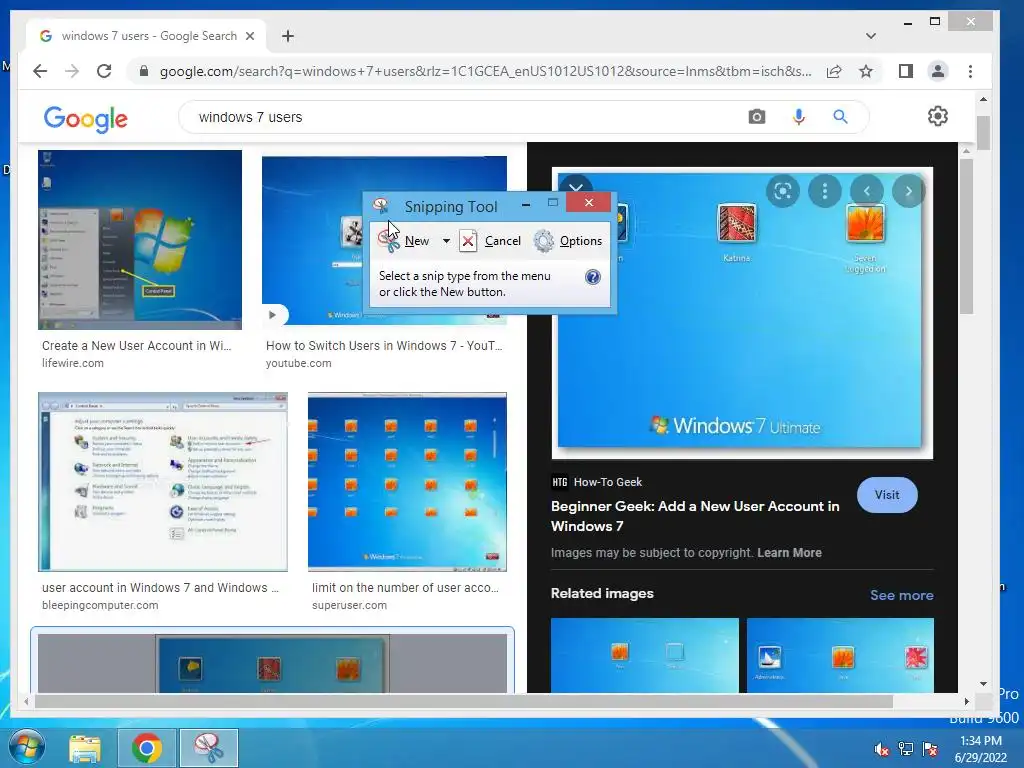Open Snipping Tool help question mark
The image size is (1024, 768).
click(592, 277)
